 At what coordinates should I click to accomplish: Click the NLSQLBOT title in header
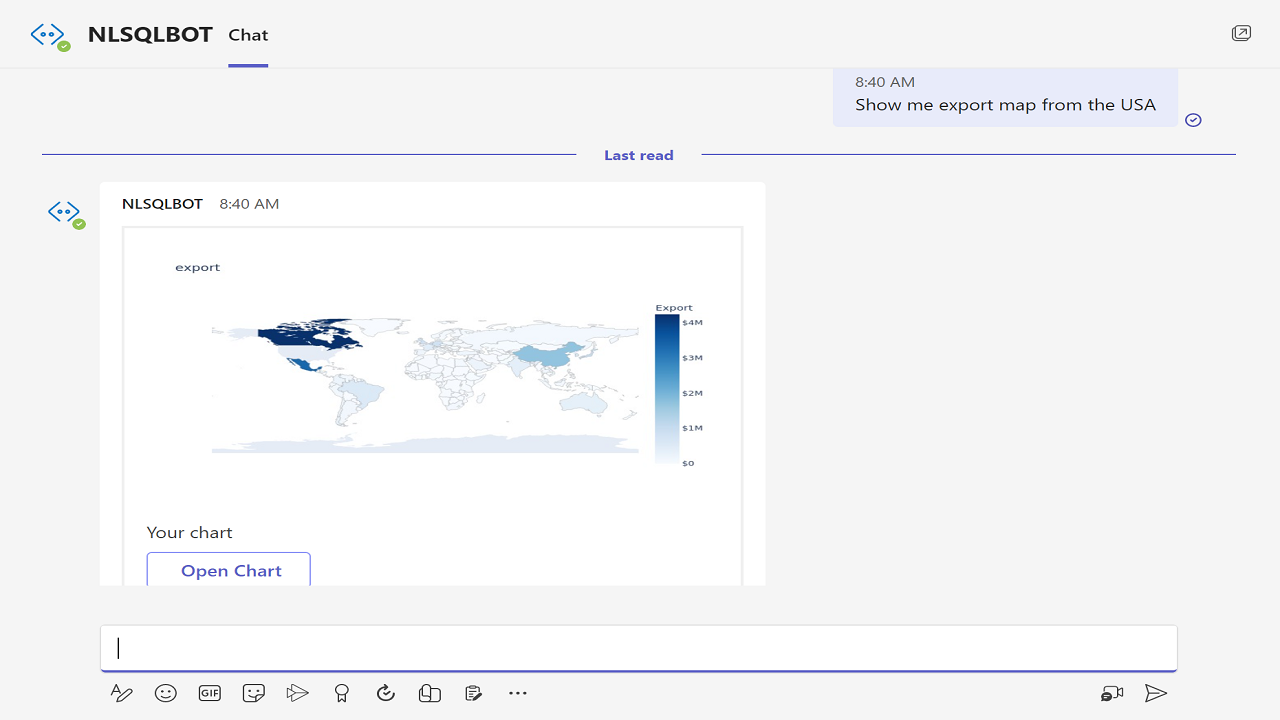click(150, 34)
